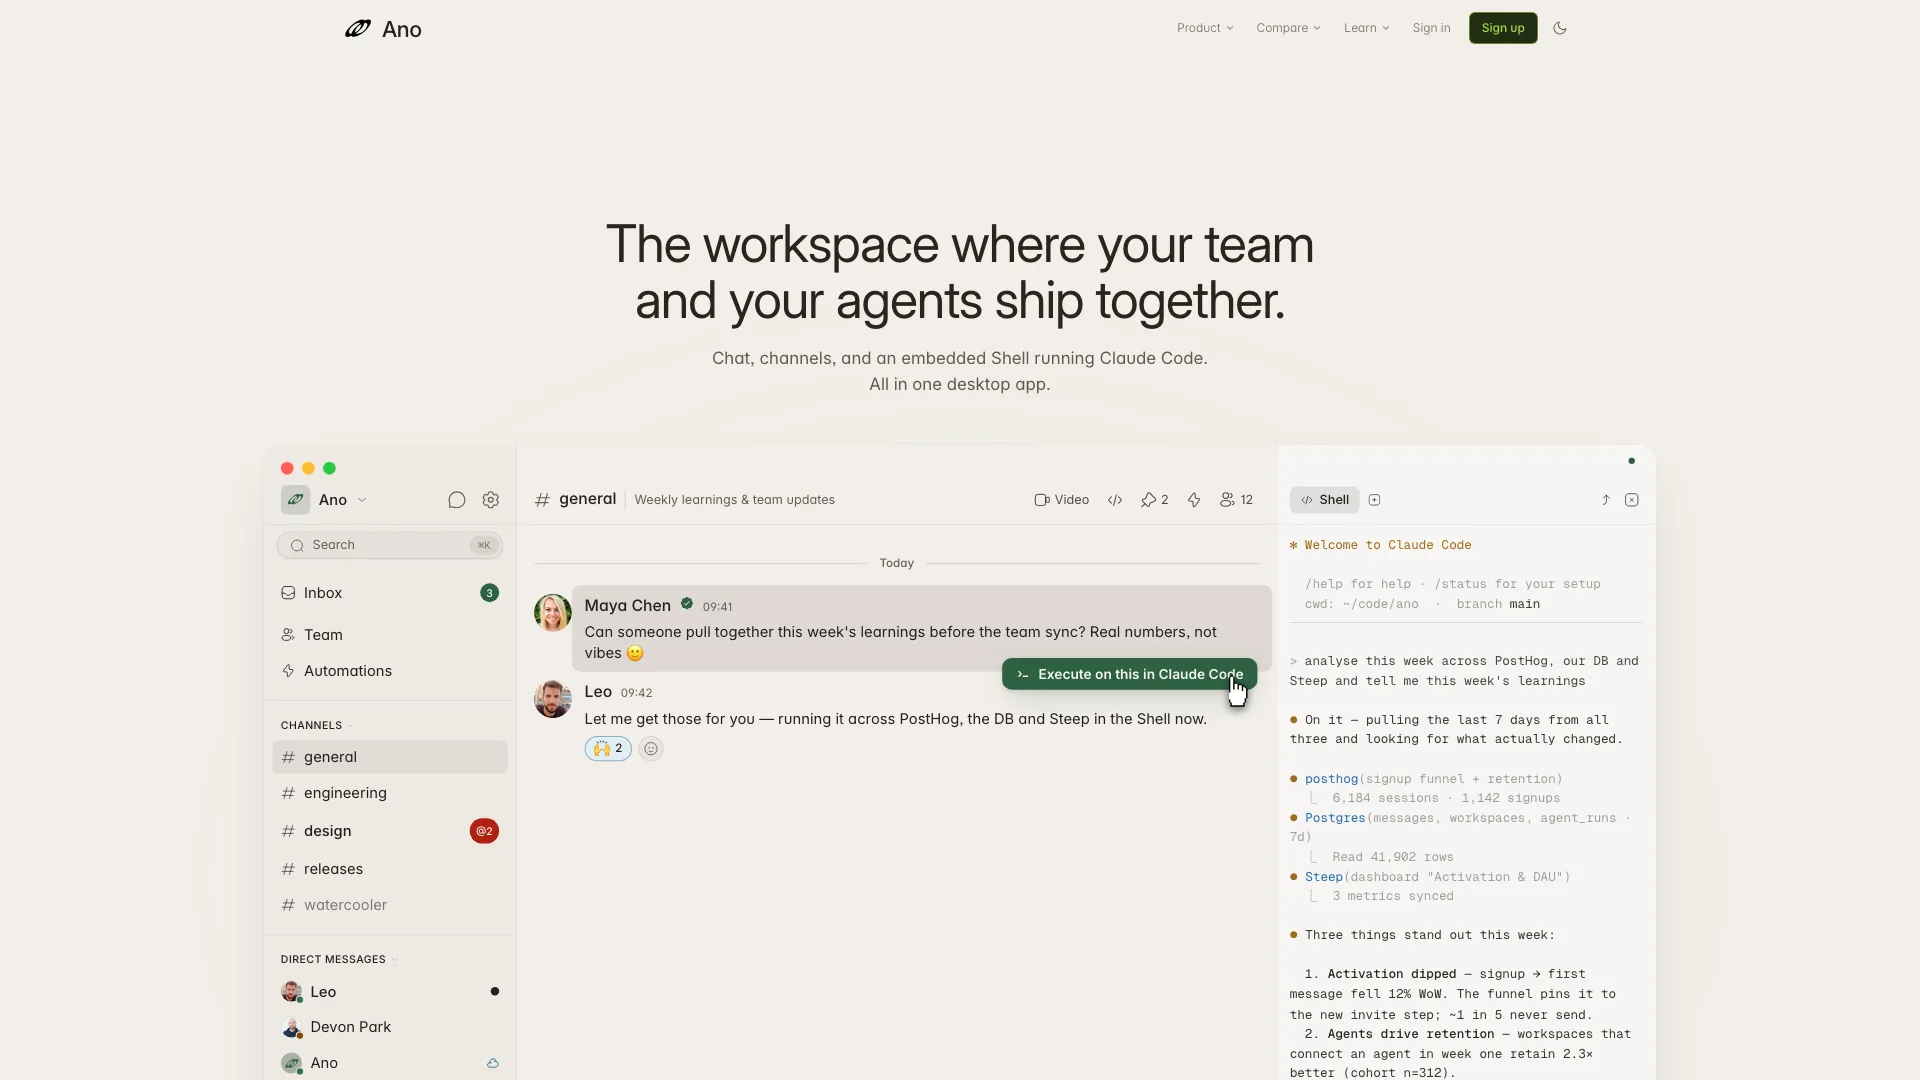The width and height of the screenshot is (1920, 1080).
Task: Click the Automations bolt icon in sidebar
Action: 288,671
